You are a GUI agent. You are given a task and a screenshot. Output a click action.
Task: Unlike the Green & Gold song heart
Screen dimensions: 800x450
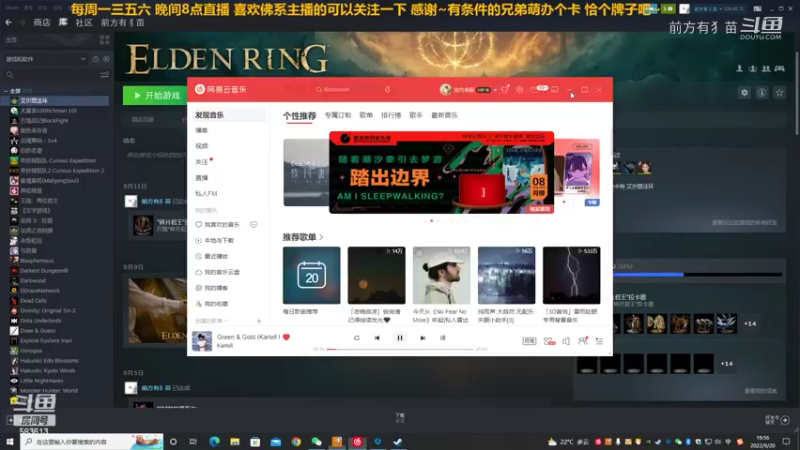(x=286, y=337)
